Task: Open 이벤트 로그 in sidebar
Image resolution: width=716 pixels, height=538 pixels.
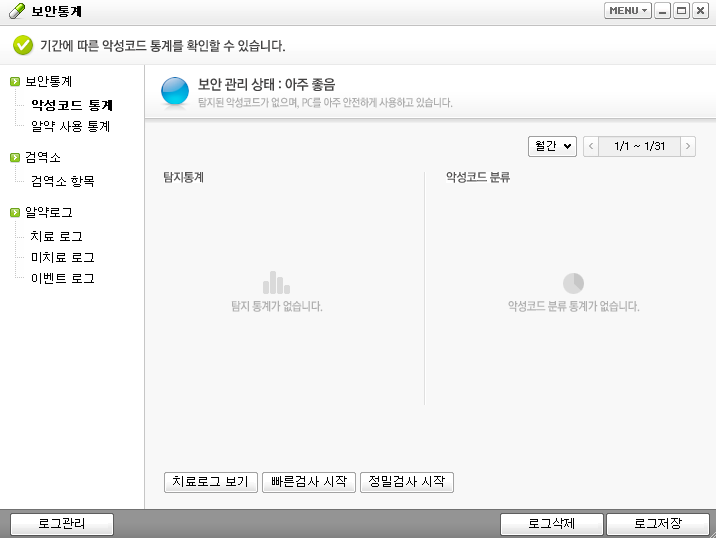Action: pyautogui.click(x=63, y=278)
